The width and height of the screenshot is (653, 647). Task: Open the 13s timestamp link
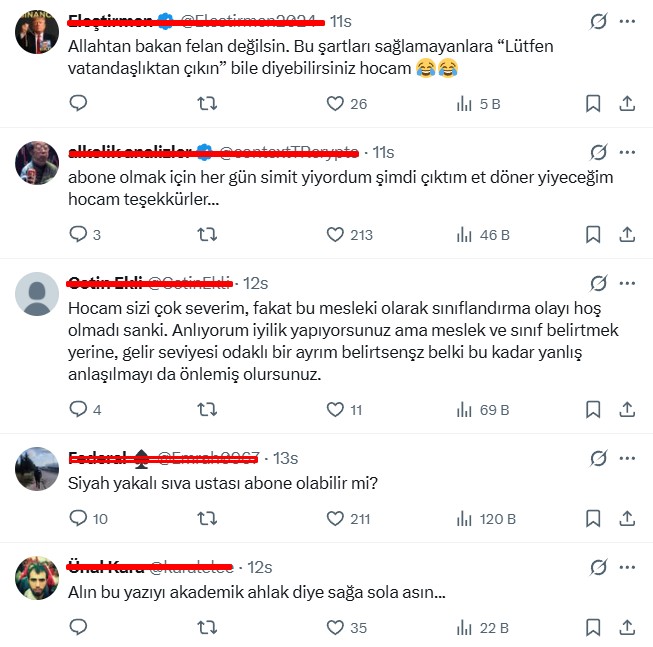tap(286, 458)
